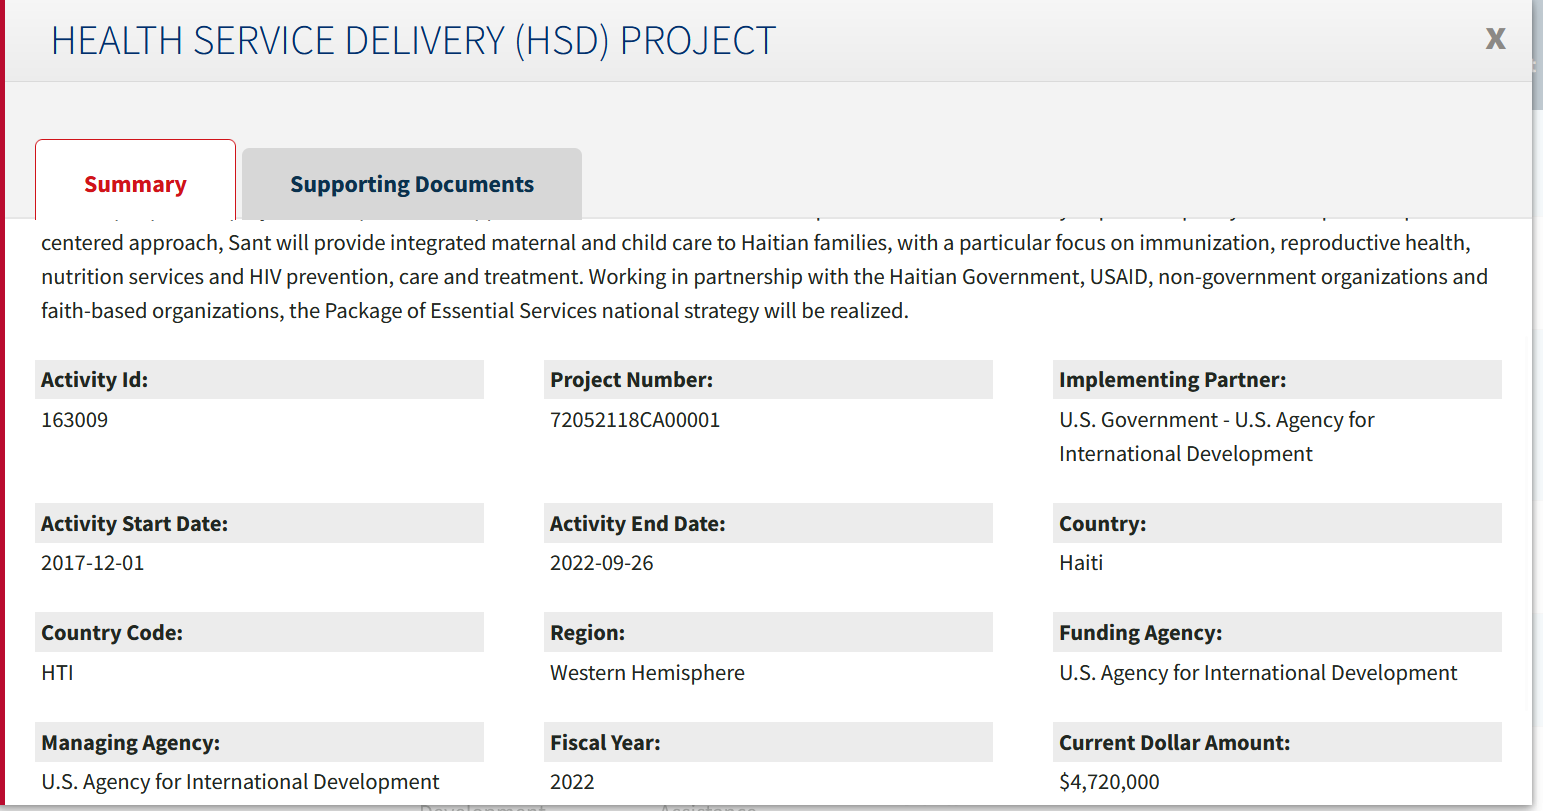Viewport: 1543px width, 811px height.
Task: Click the Funding Agency value text
Action: pos(1258,673)
